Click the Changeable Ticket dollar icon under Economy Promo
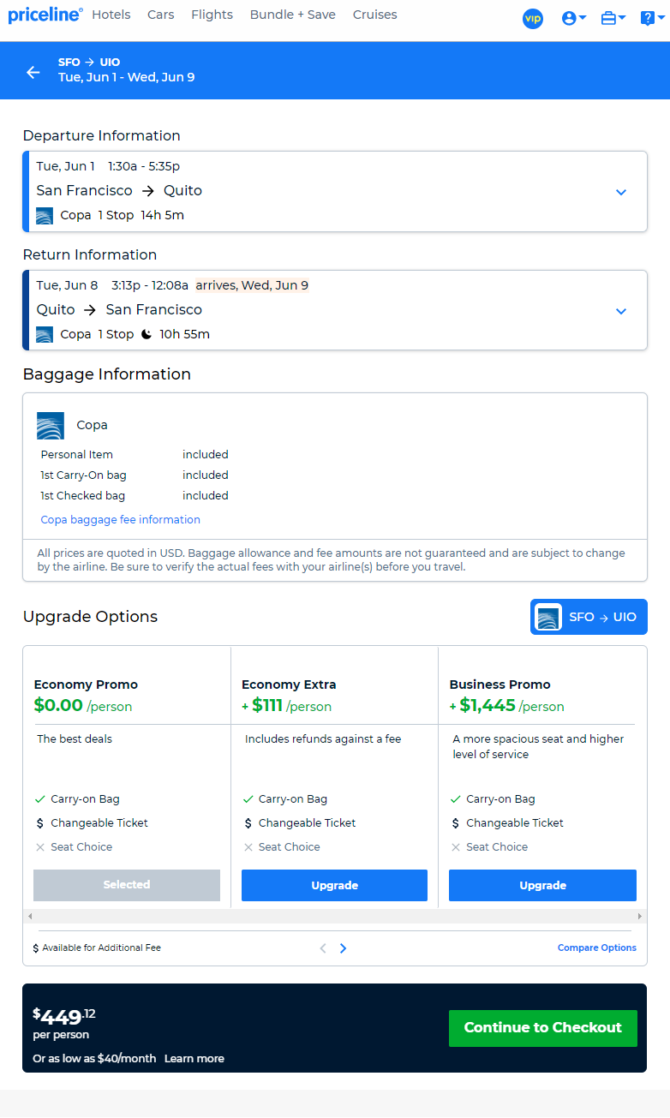The image size is (670, 1118). tap(40, 823)
